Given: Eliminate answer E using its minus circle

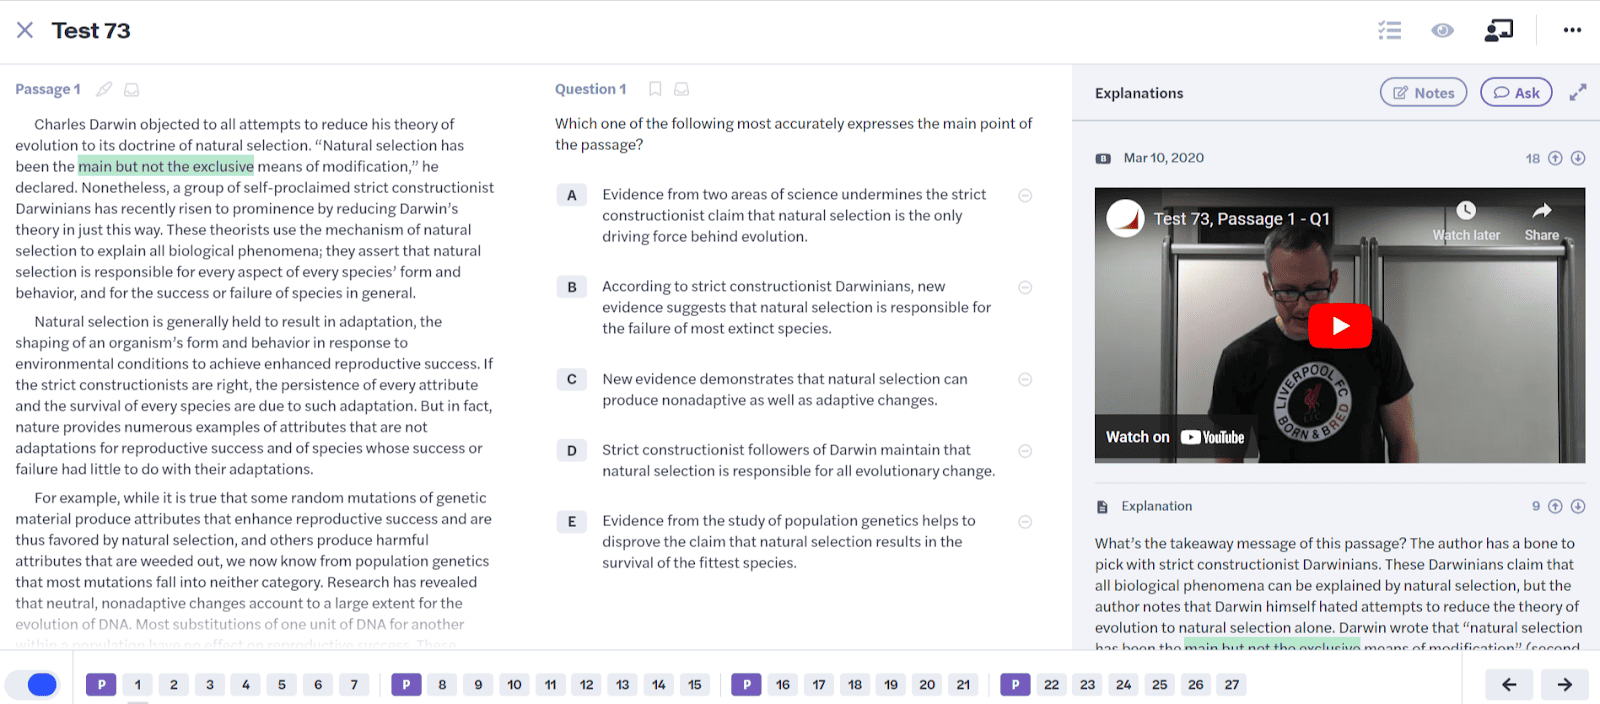Looking at the screenshot, I should (x=1025, y=521).
